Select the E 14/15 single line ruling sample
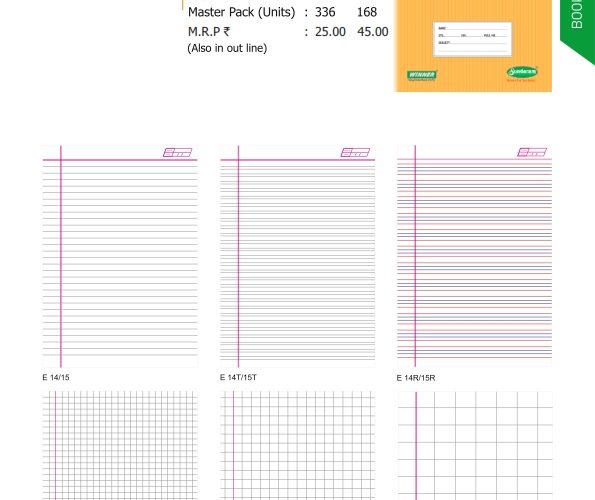 pyautogui.click(x=120, y=256)
